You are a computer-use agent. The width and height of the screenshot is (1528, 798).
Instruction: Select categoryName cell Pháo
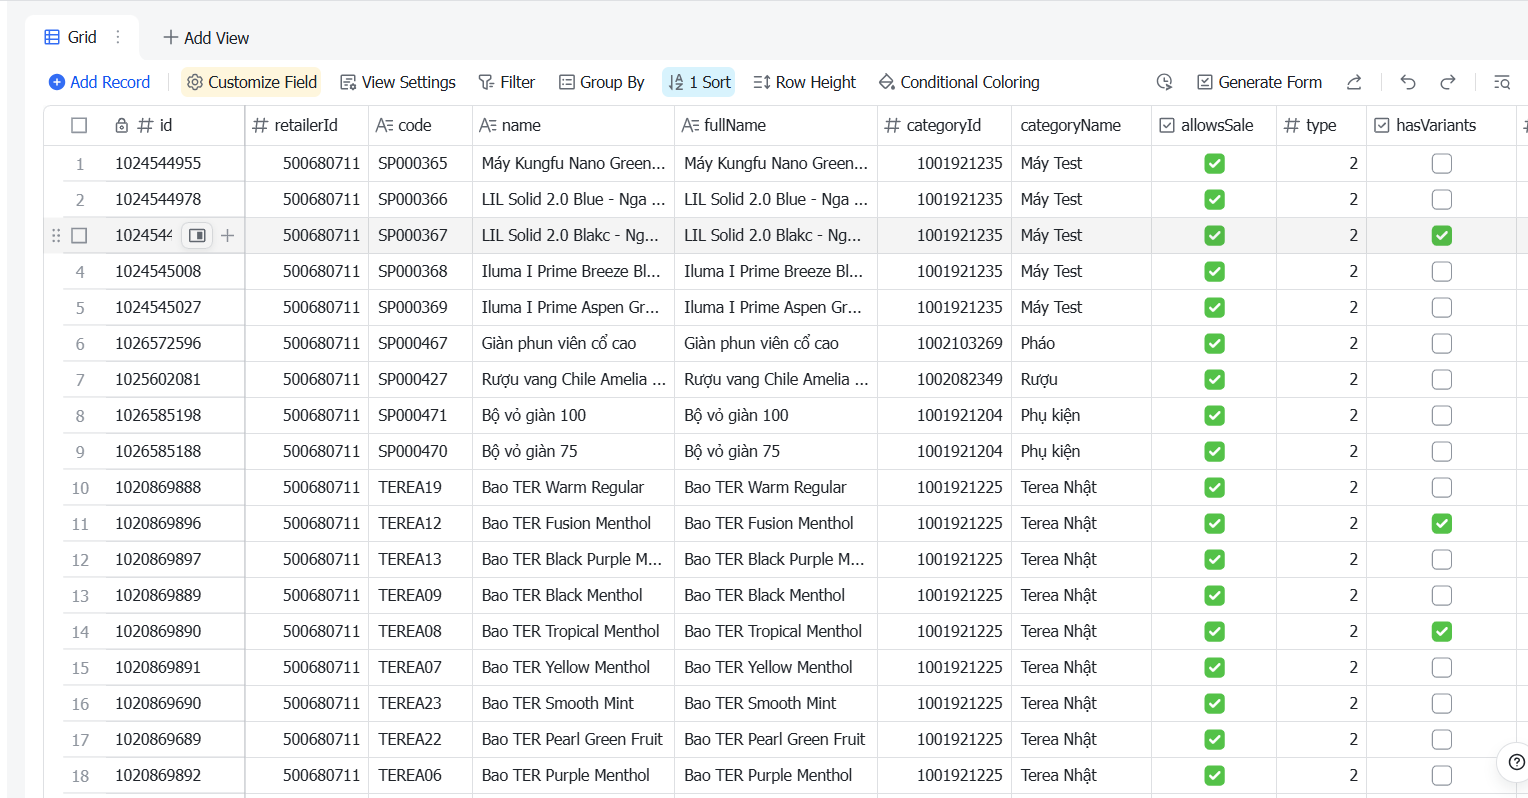[x=1081, y=343]
